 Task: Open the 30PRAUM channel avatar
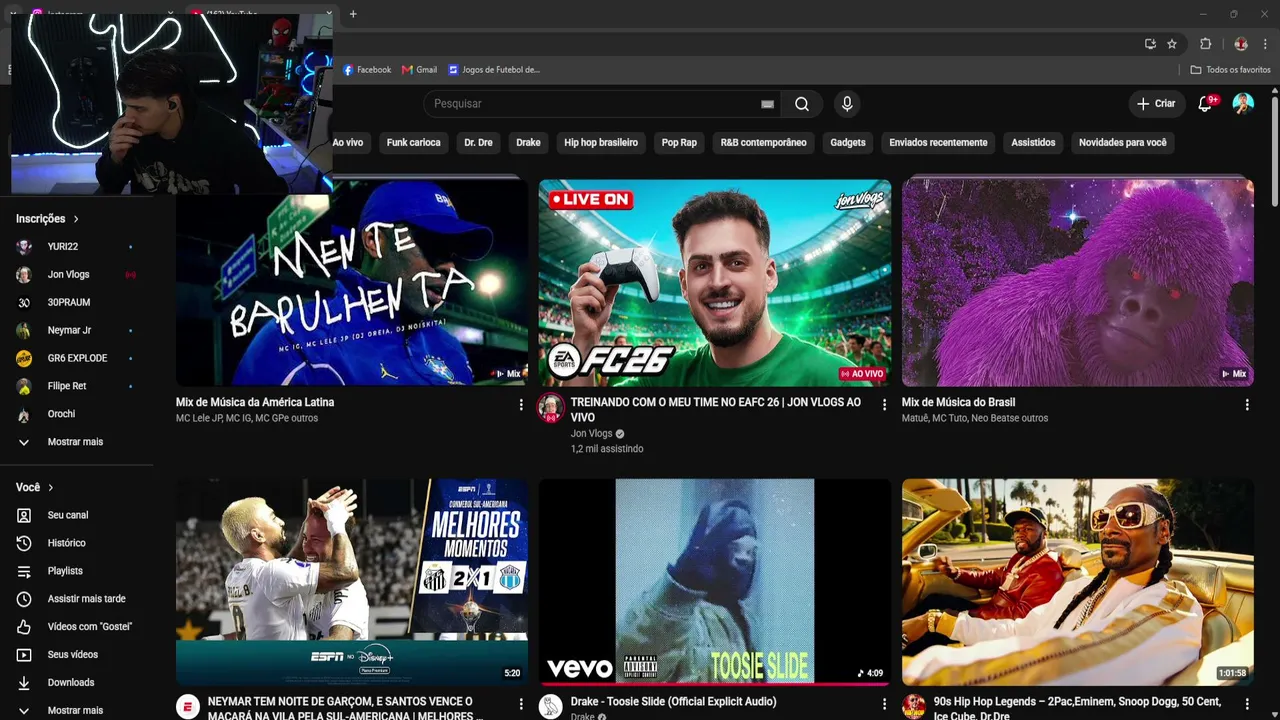(x=24, y=302)
